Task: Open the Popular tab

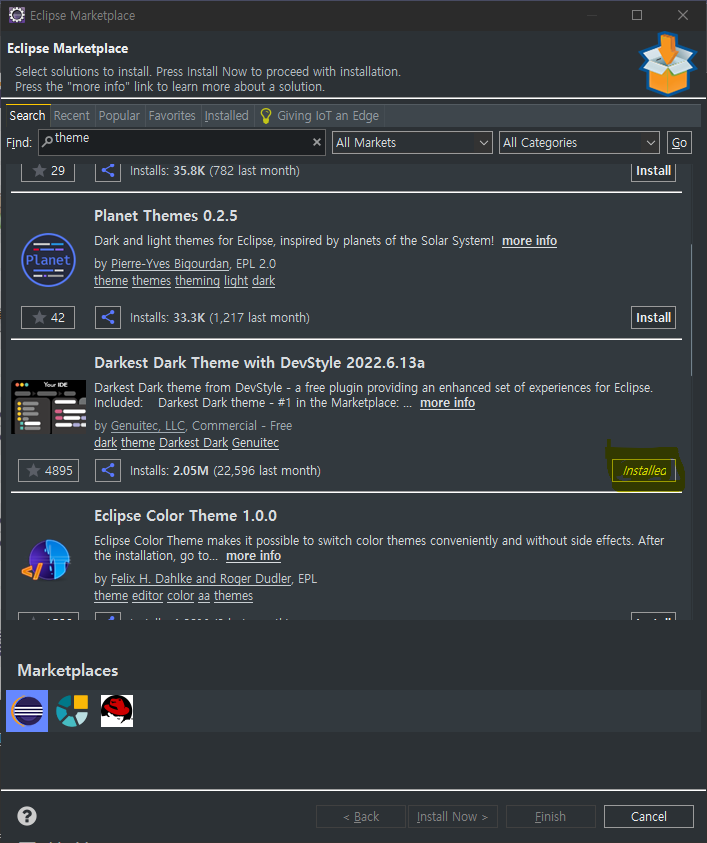Action: click(119, 116)
